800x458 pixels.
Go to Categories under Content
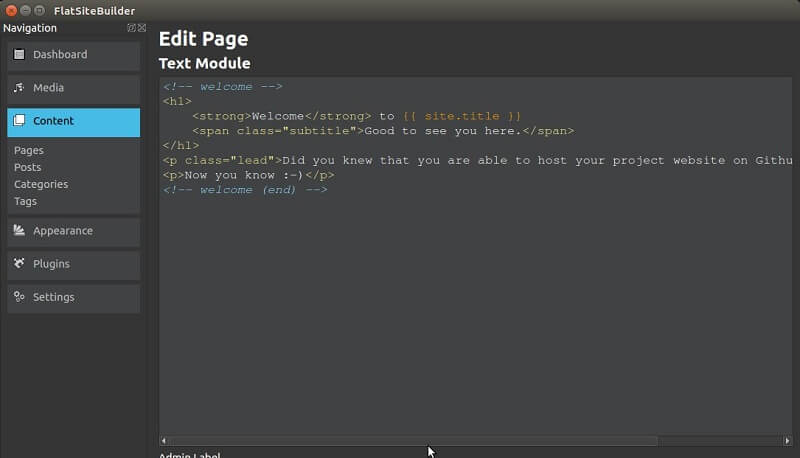coord(41,184)
